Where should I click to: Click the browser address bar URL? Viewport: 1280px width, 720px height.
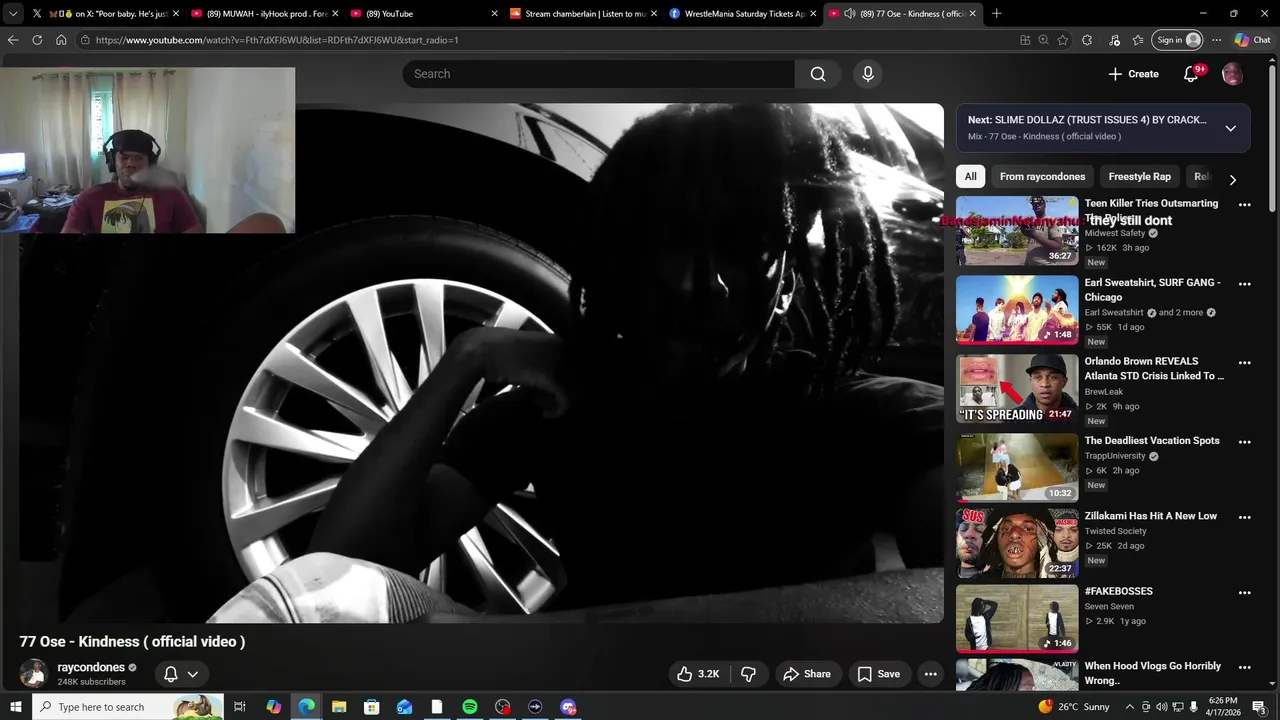(x=277, y=40)
